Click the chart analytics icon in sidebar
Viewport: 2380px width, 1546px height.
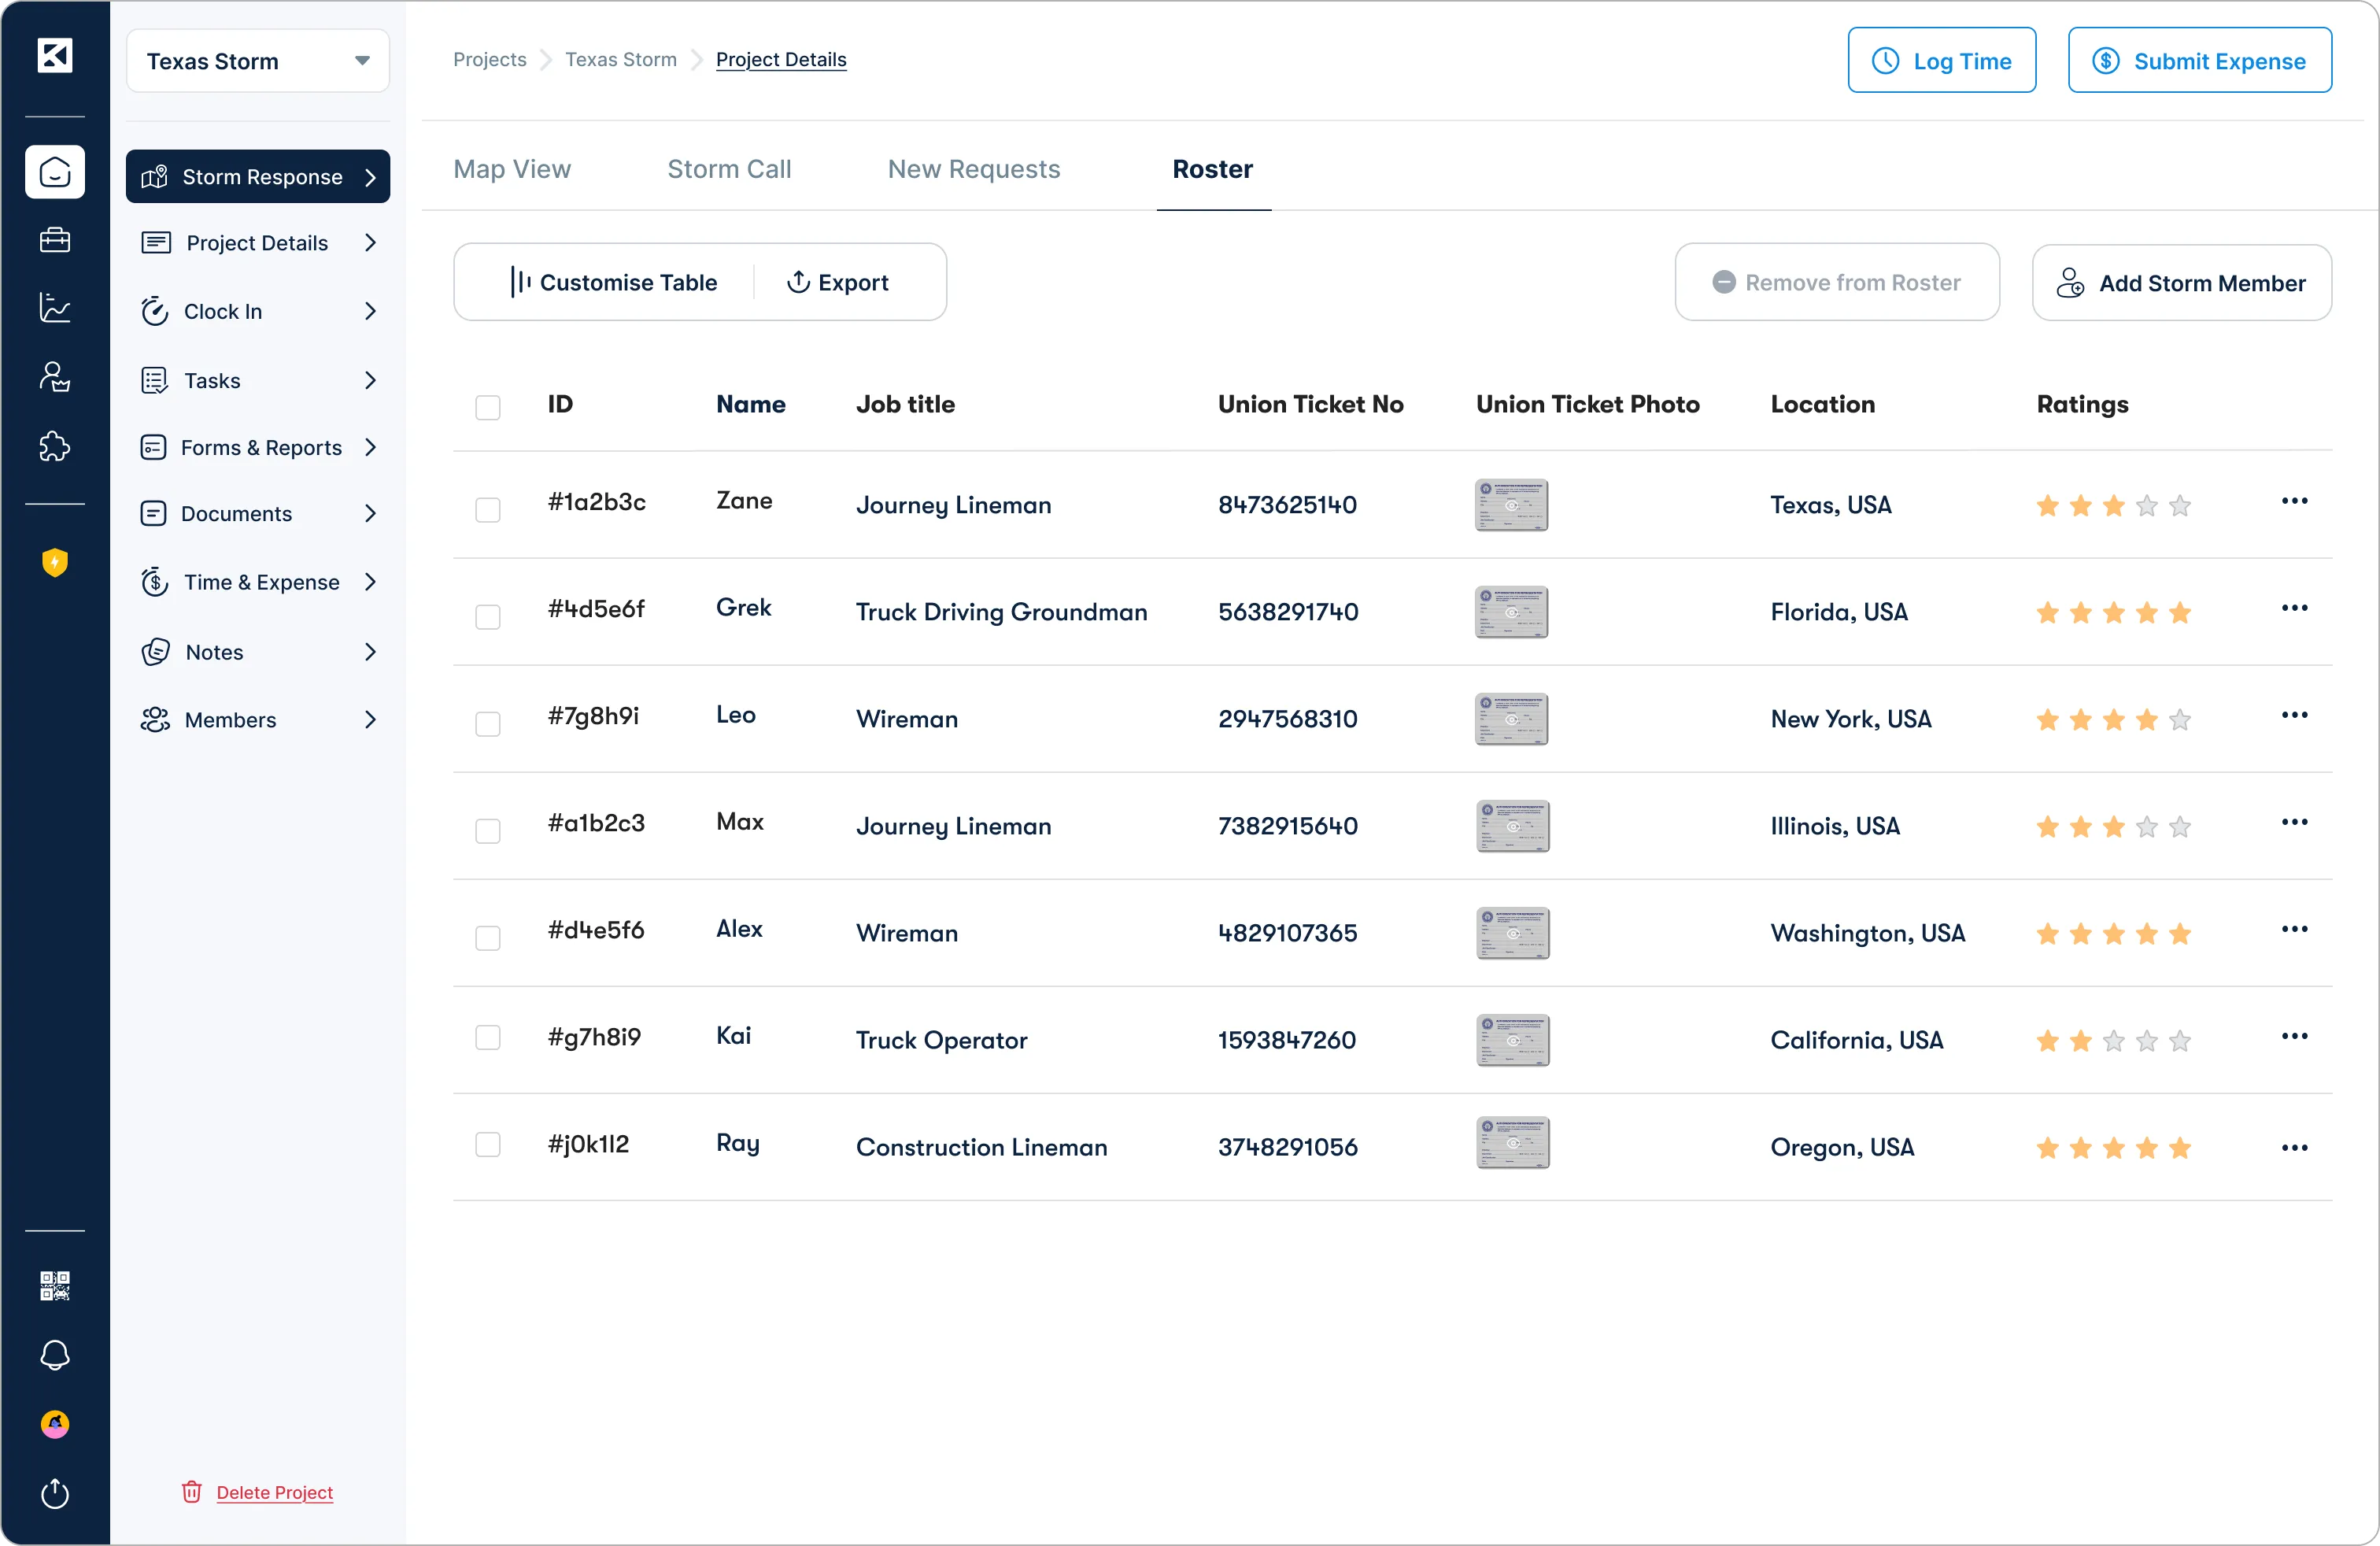(55, 308)
